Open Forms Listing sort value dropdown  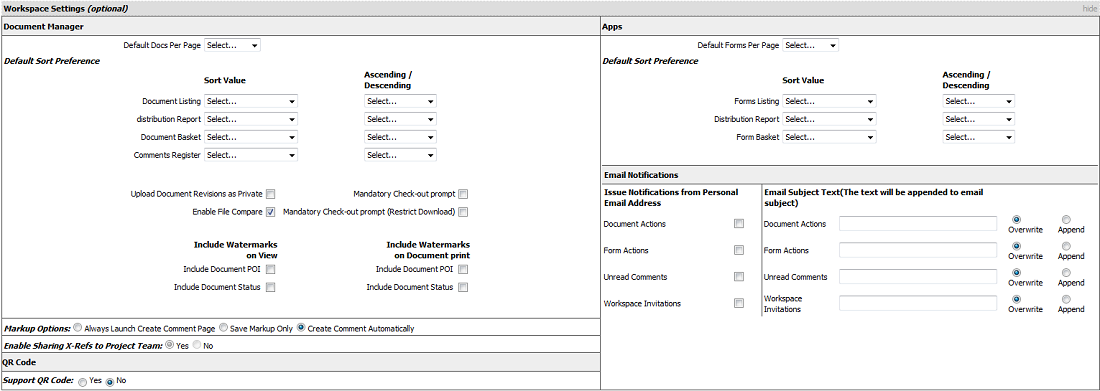(x=829, y=101)
